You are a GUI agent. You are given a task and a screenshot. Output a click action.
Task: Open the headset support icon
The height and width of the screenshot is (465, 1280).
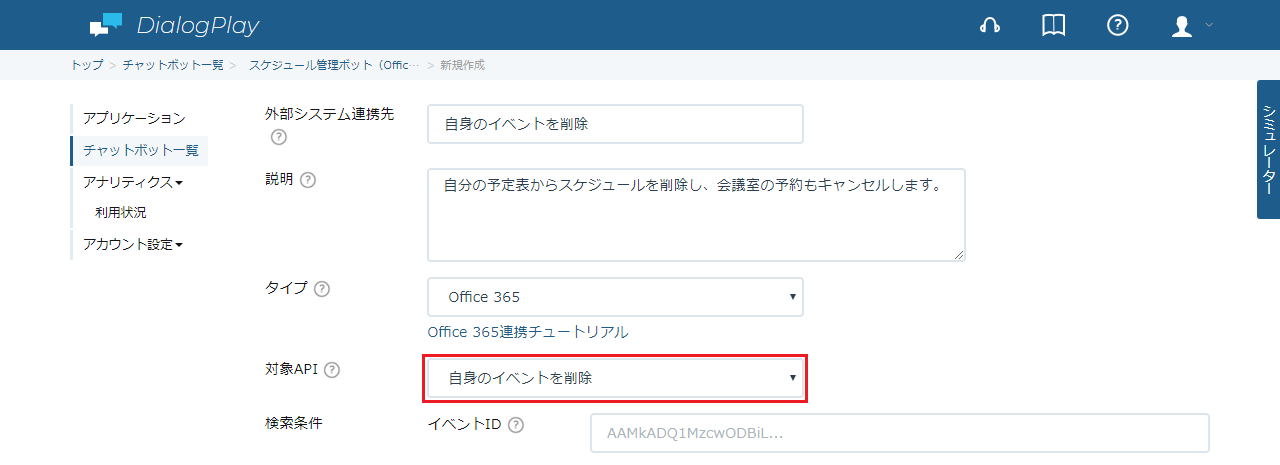tap(990, 26)
